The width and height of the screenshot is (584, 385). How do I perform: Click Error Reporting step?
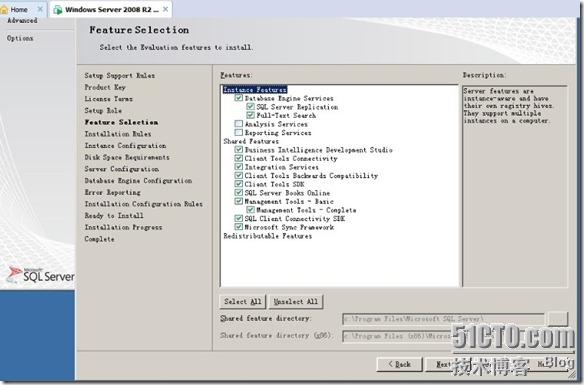pos(112,192)
